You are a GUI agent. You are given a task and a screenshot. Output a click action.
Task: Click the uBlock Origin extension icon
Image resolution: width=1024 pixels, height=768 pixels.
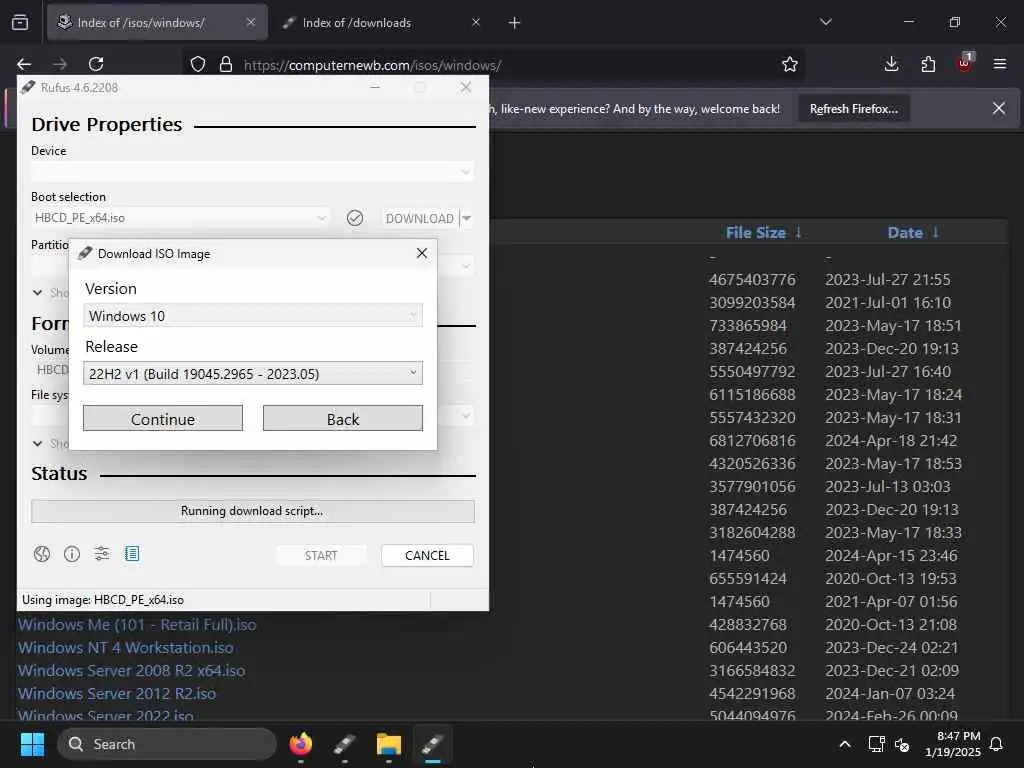[965, 63]
